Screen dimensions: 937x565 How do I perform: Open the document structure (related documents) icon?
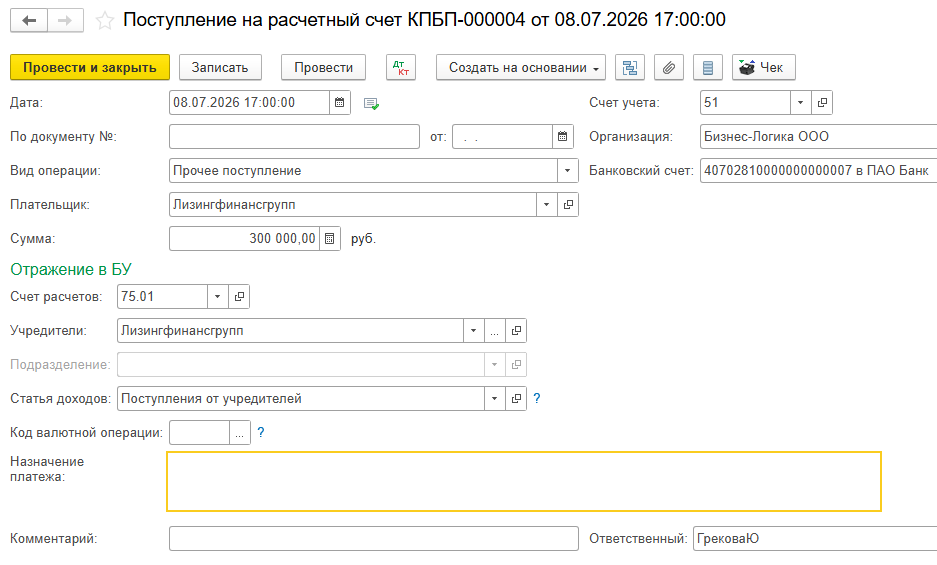[x=630, y=68]
